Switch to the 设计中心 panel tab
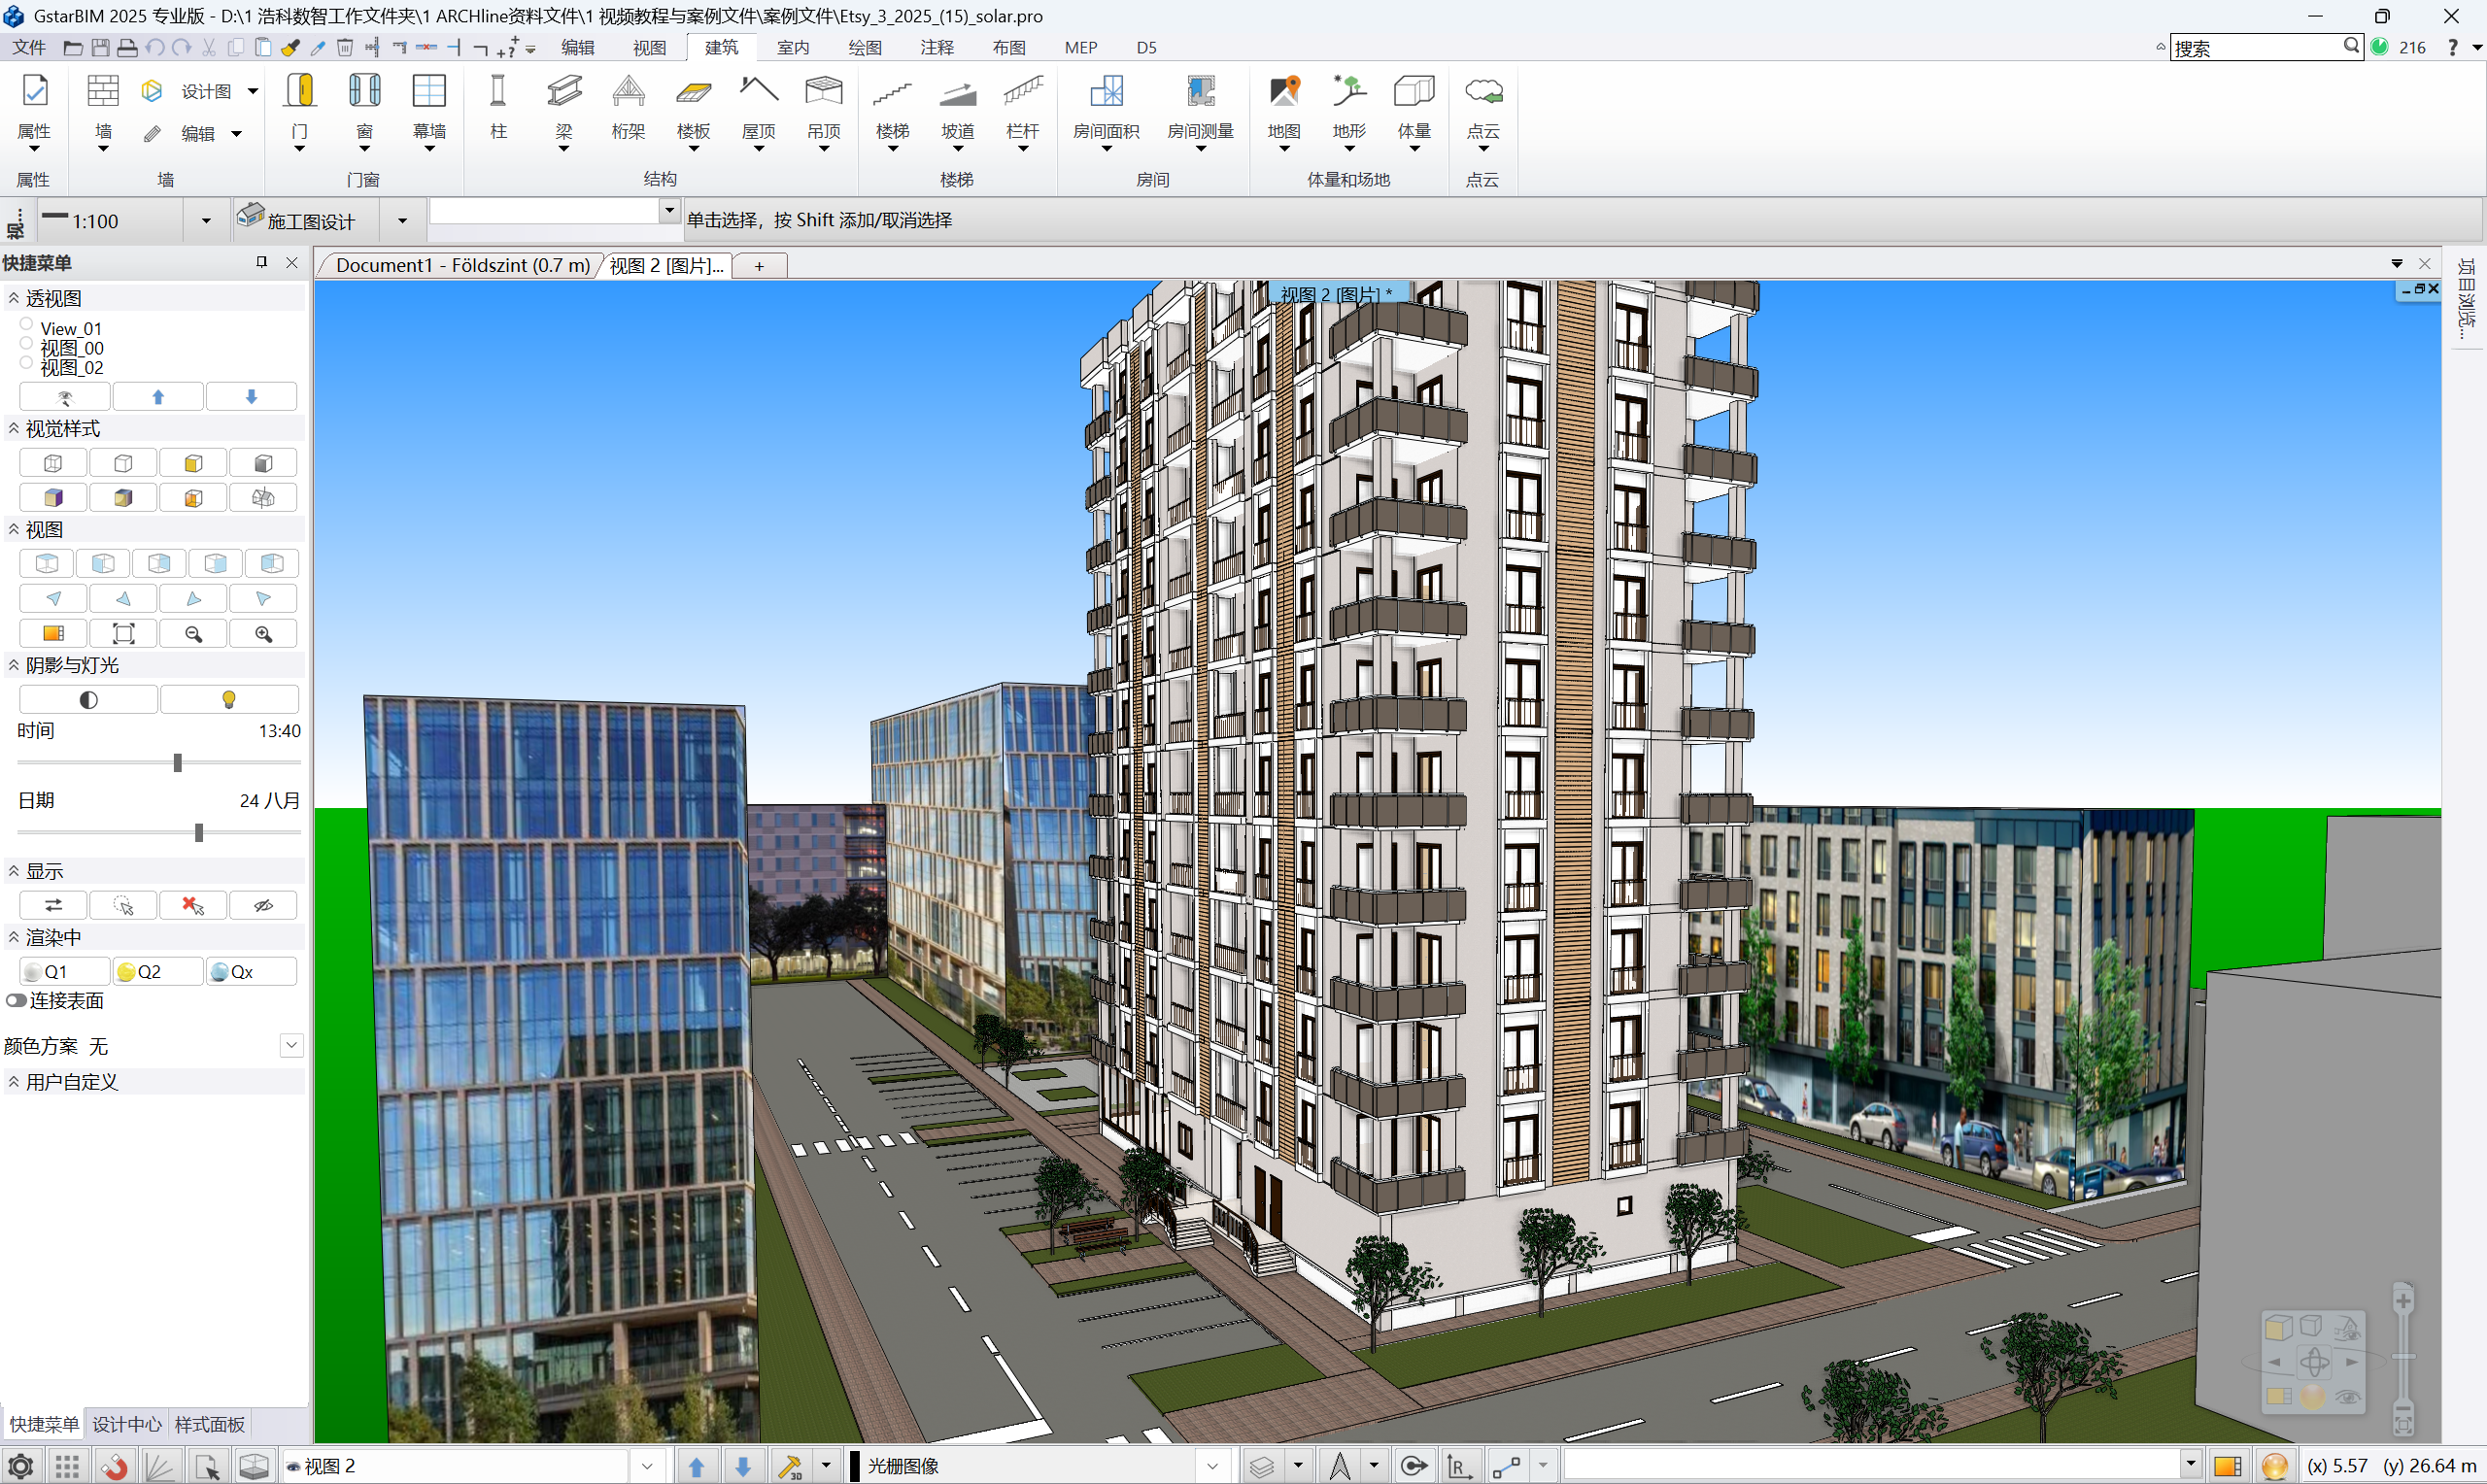Image resolution: width=2487 pixels, height=1484 pixels. pos(126,1424)
